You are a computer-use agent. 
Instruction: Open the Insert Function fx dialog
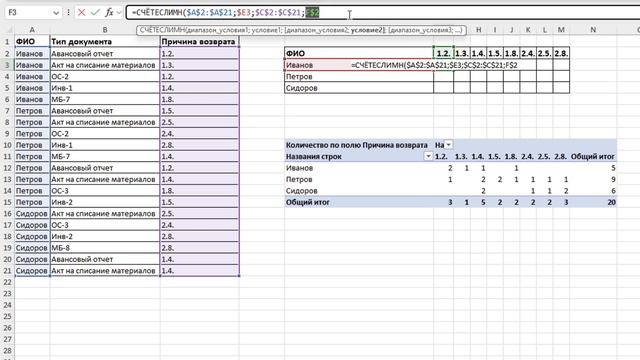pyautogui.click(x=109, y=13)
